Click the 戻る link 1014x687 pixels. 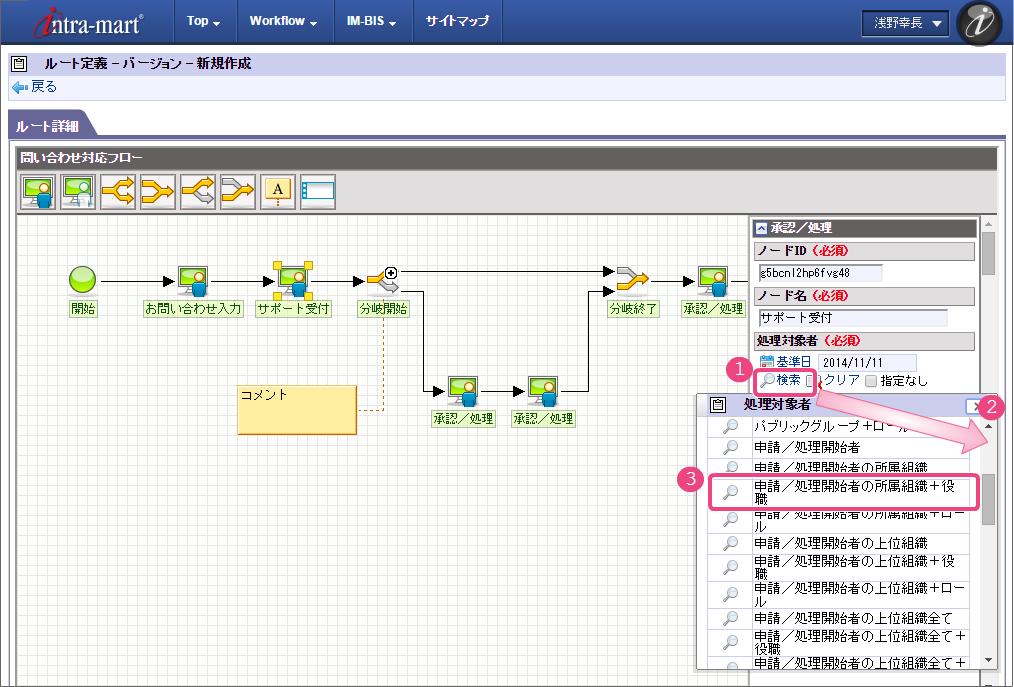pyautogui.click(x=44, y=87)
